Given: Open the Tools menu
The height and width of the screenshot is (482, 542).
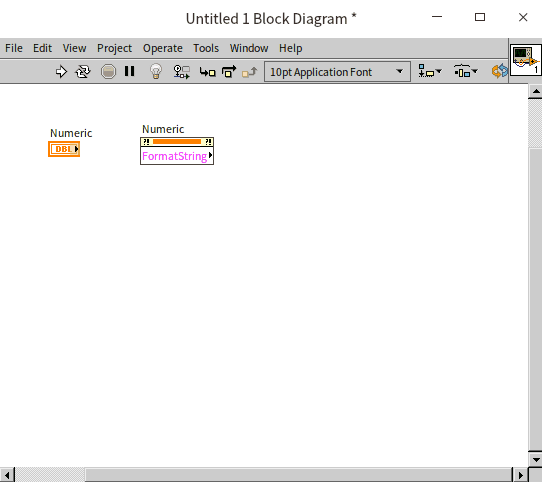Looking at the screenshot, I should click(206, 48).
